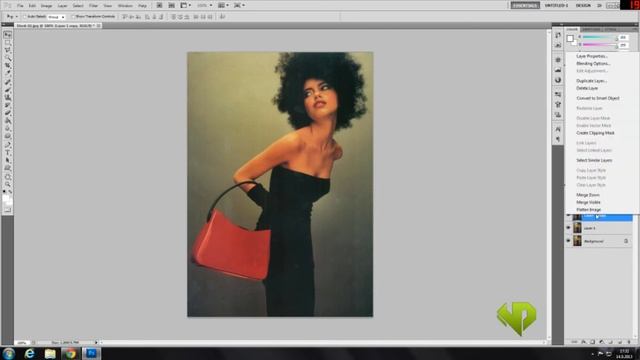Select the Lasso tool
The height and width of the screenshot is (360, 640).
pos(7,50)
